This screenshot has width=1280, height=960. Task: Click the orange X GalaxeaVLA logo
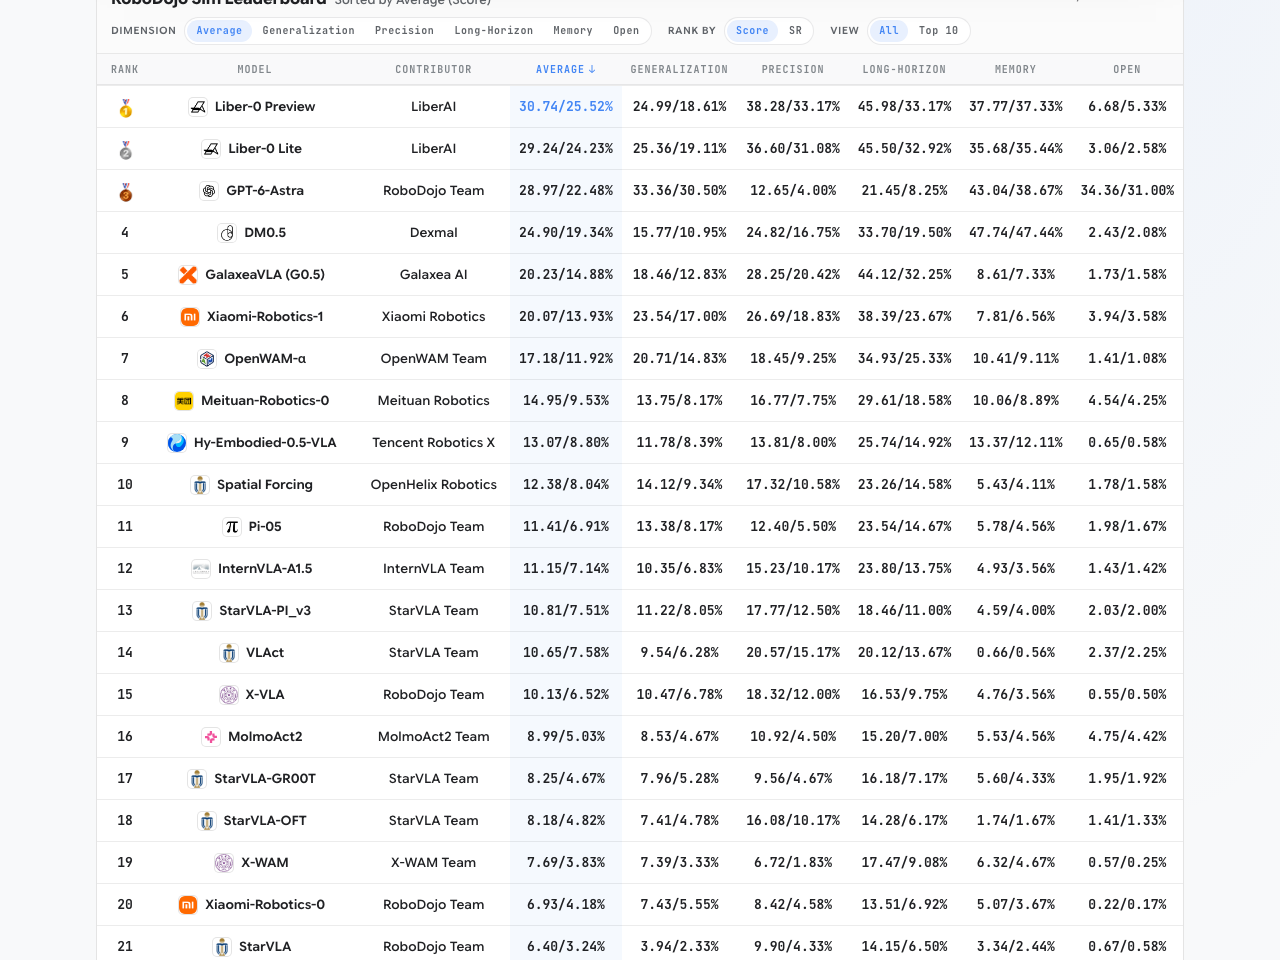(188, 275)
